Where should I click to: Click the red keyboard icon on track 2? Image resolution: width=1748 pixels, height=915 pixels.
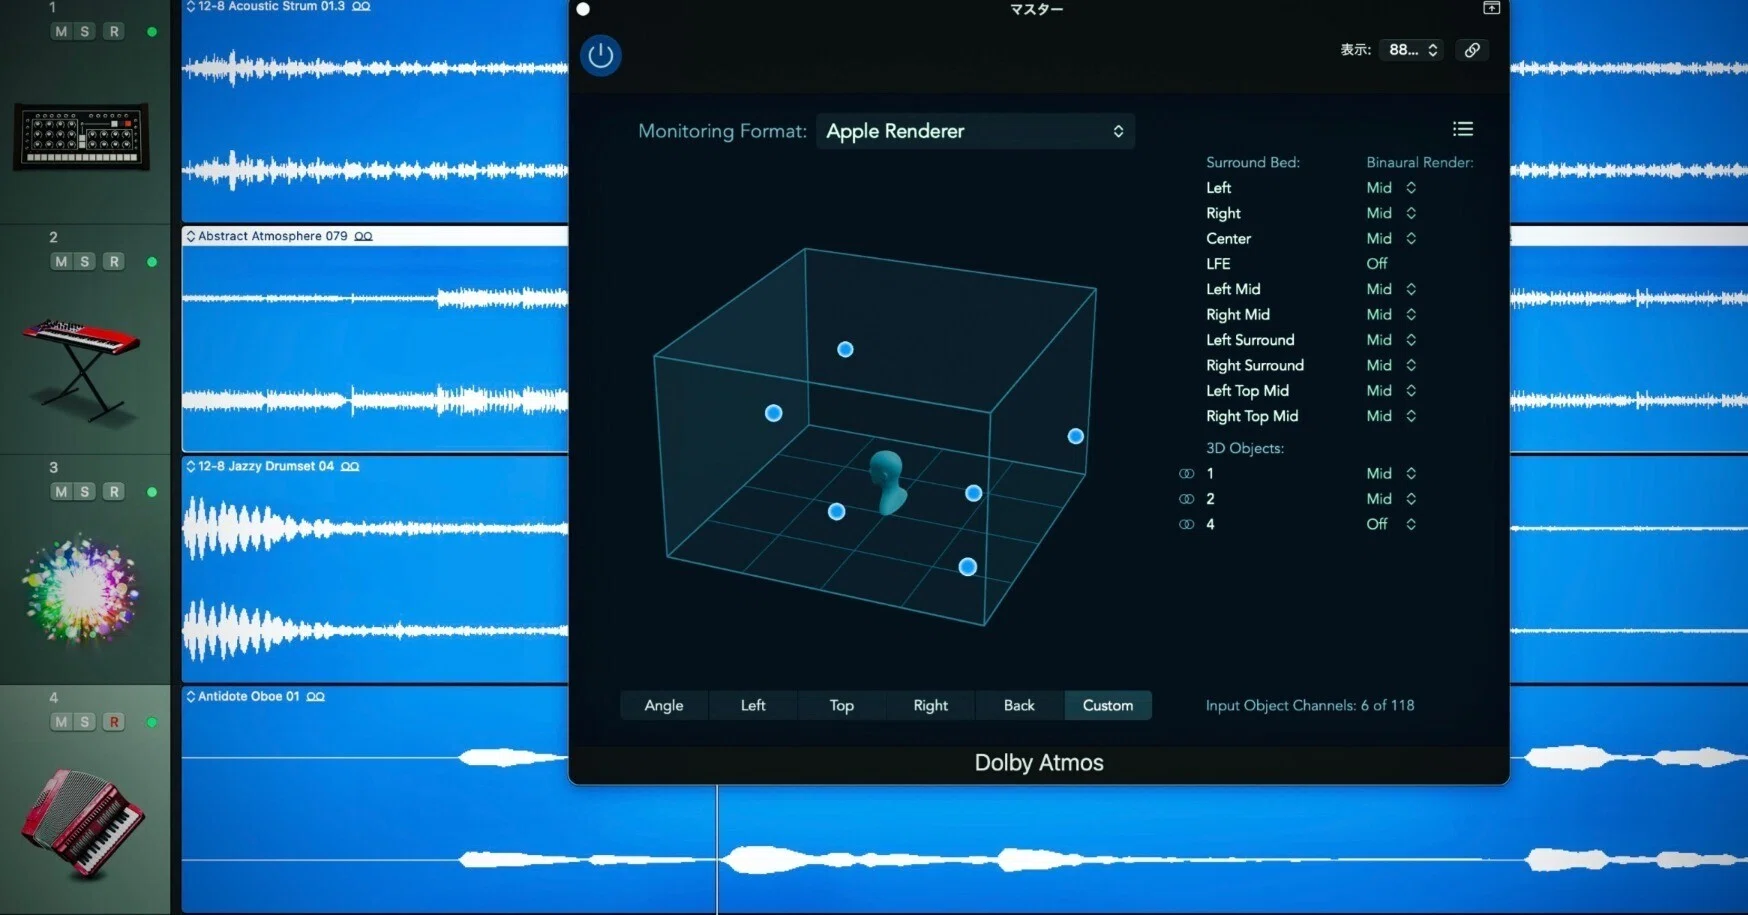point(80,369)
